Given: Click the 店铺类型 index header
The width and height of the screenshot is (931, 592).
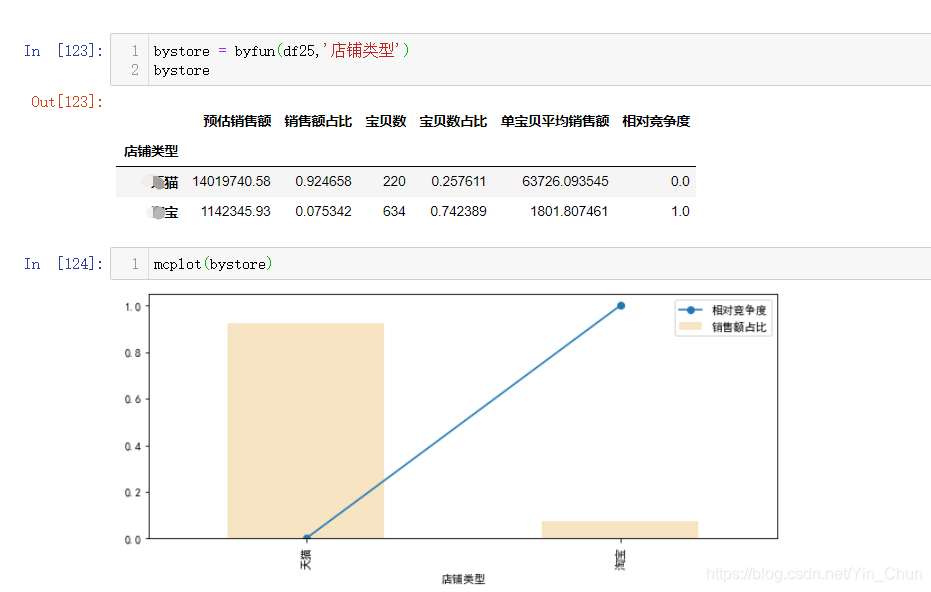Looking at the screenshot, I should [x=151, y=151].
